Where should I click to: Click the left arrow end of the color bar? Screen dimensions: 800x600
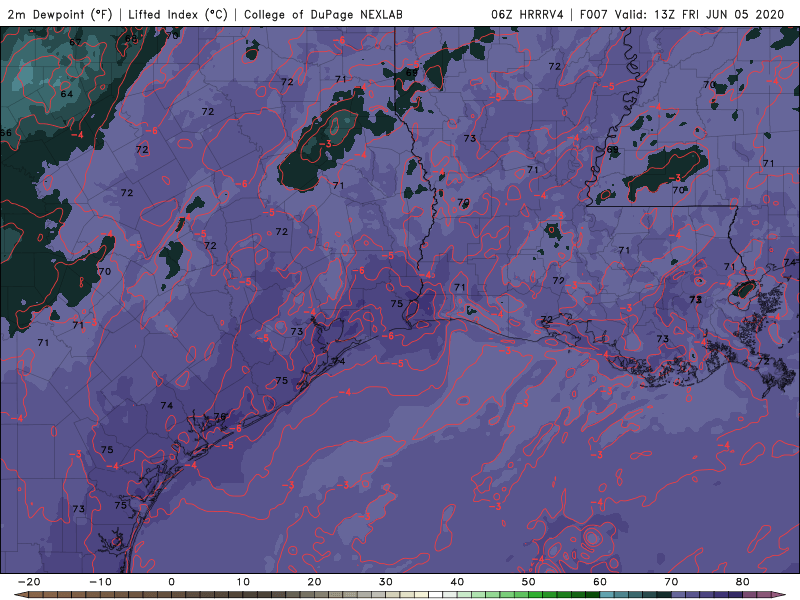tap(20, 595)
